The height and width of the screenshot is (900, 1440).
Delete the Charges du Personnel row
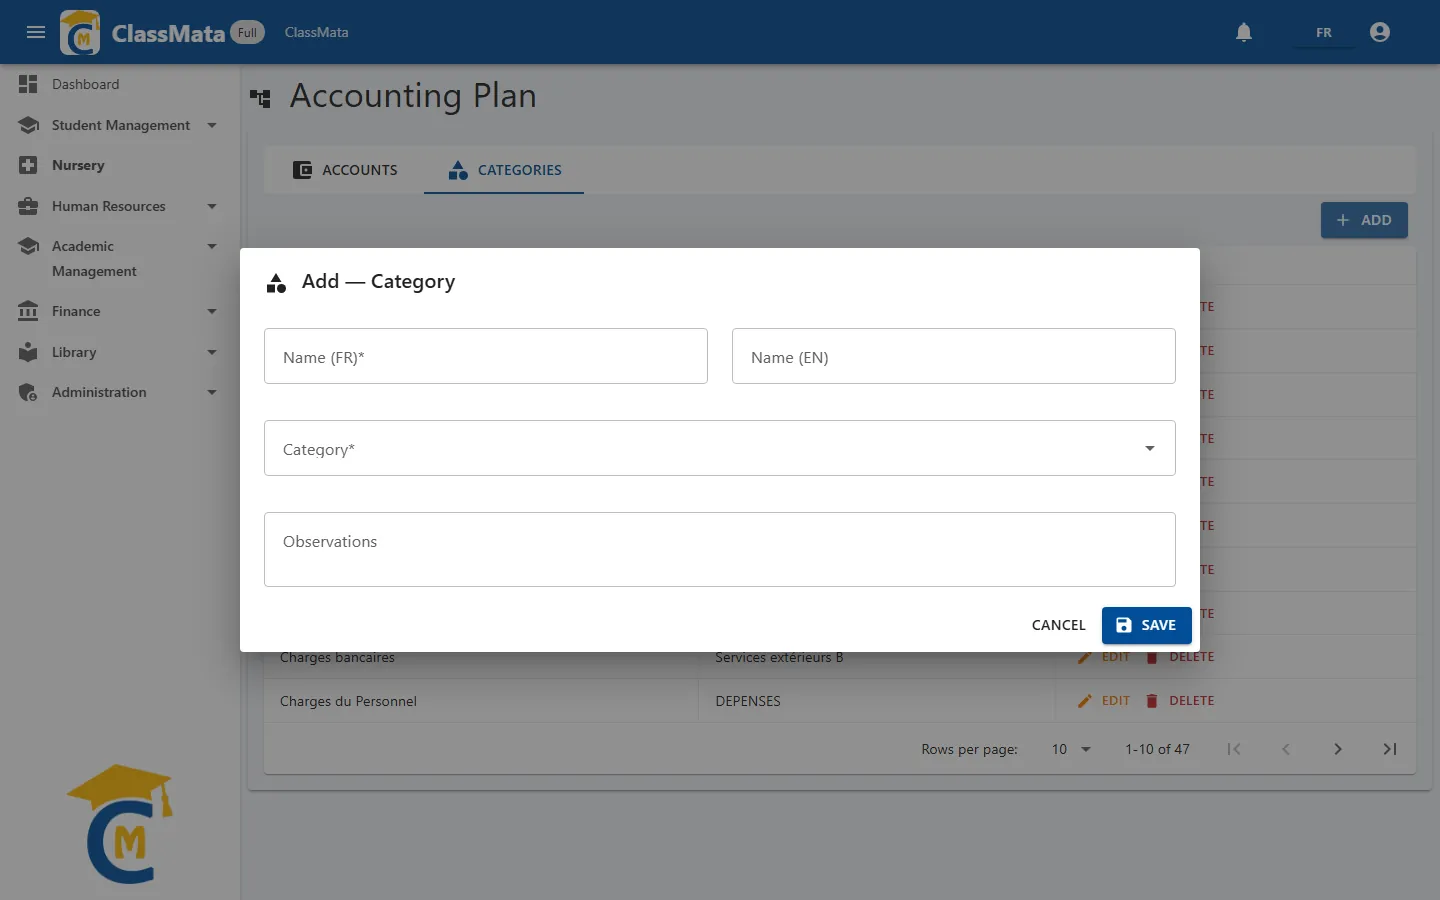[x=1180, y=701]
